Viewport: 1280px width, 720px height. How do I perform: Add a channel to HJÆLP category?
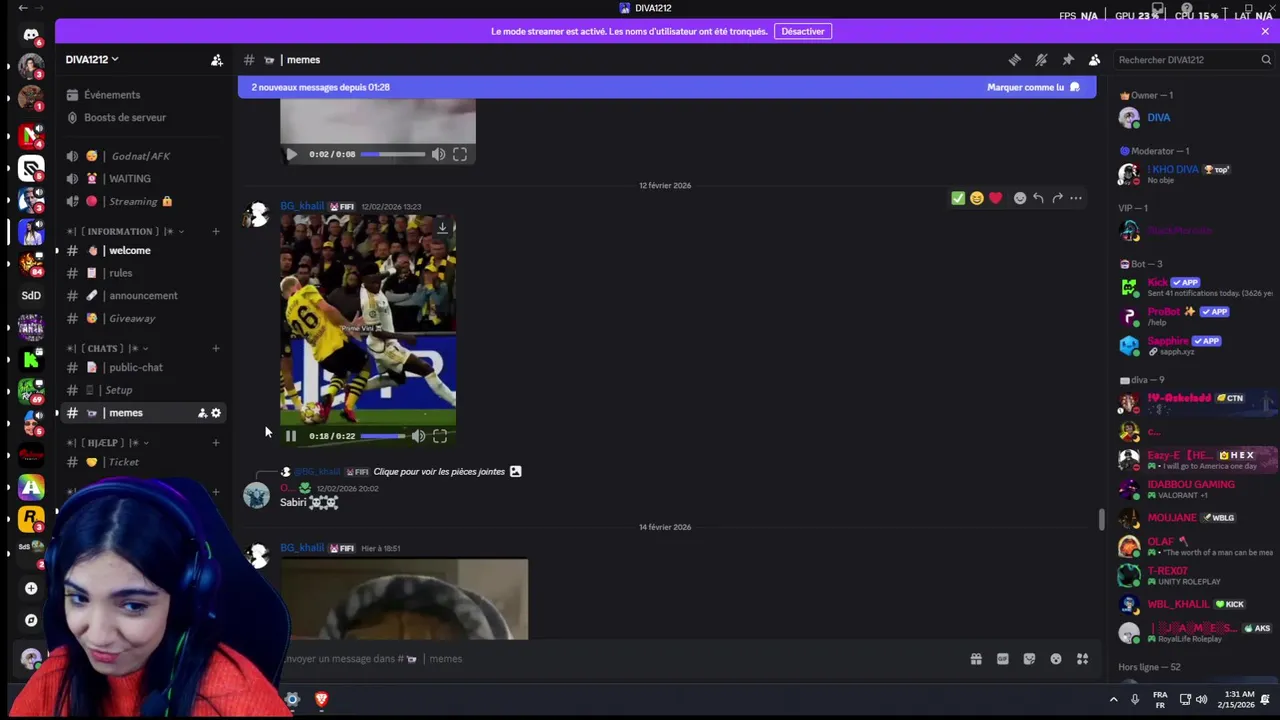[216, 442]
